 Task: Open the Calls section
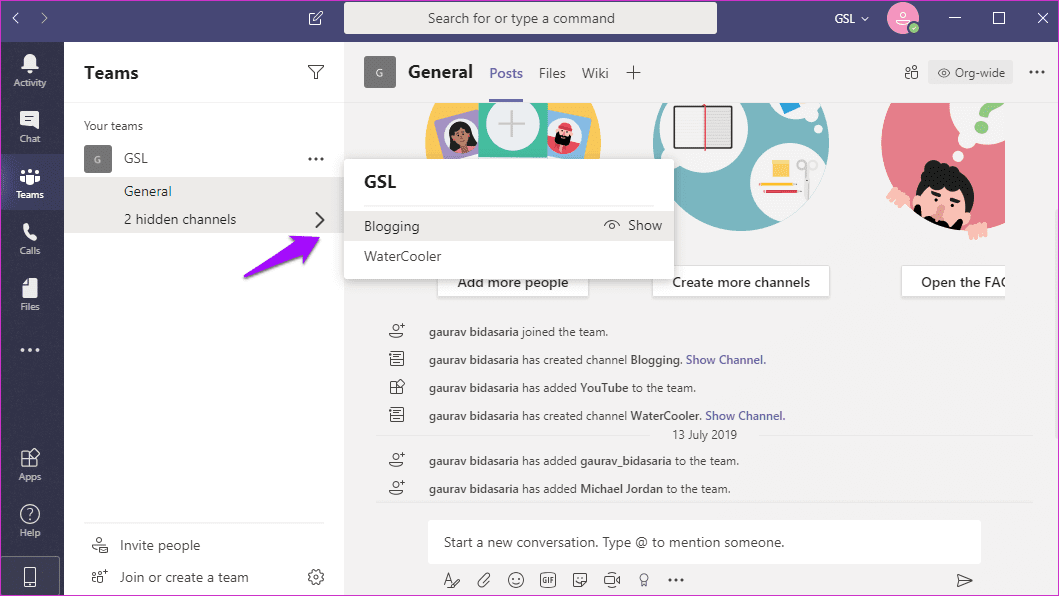click(x=30, y=239)
